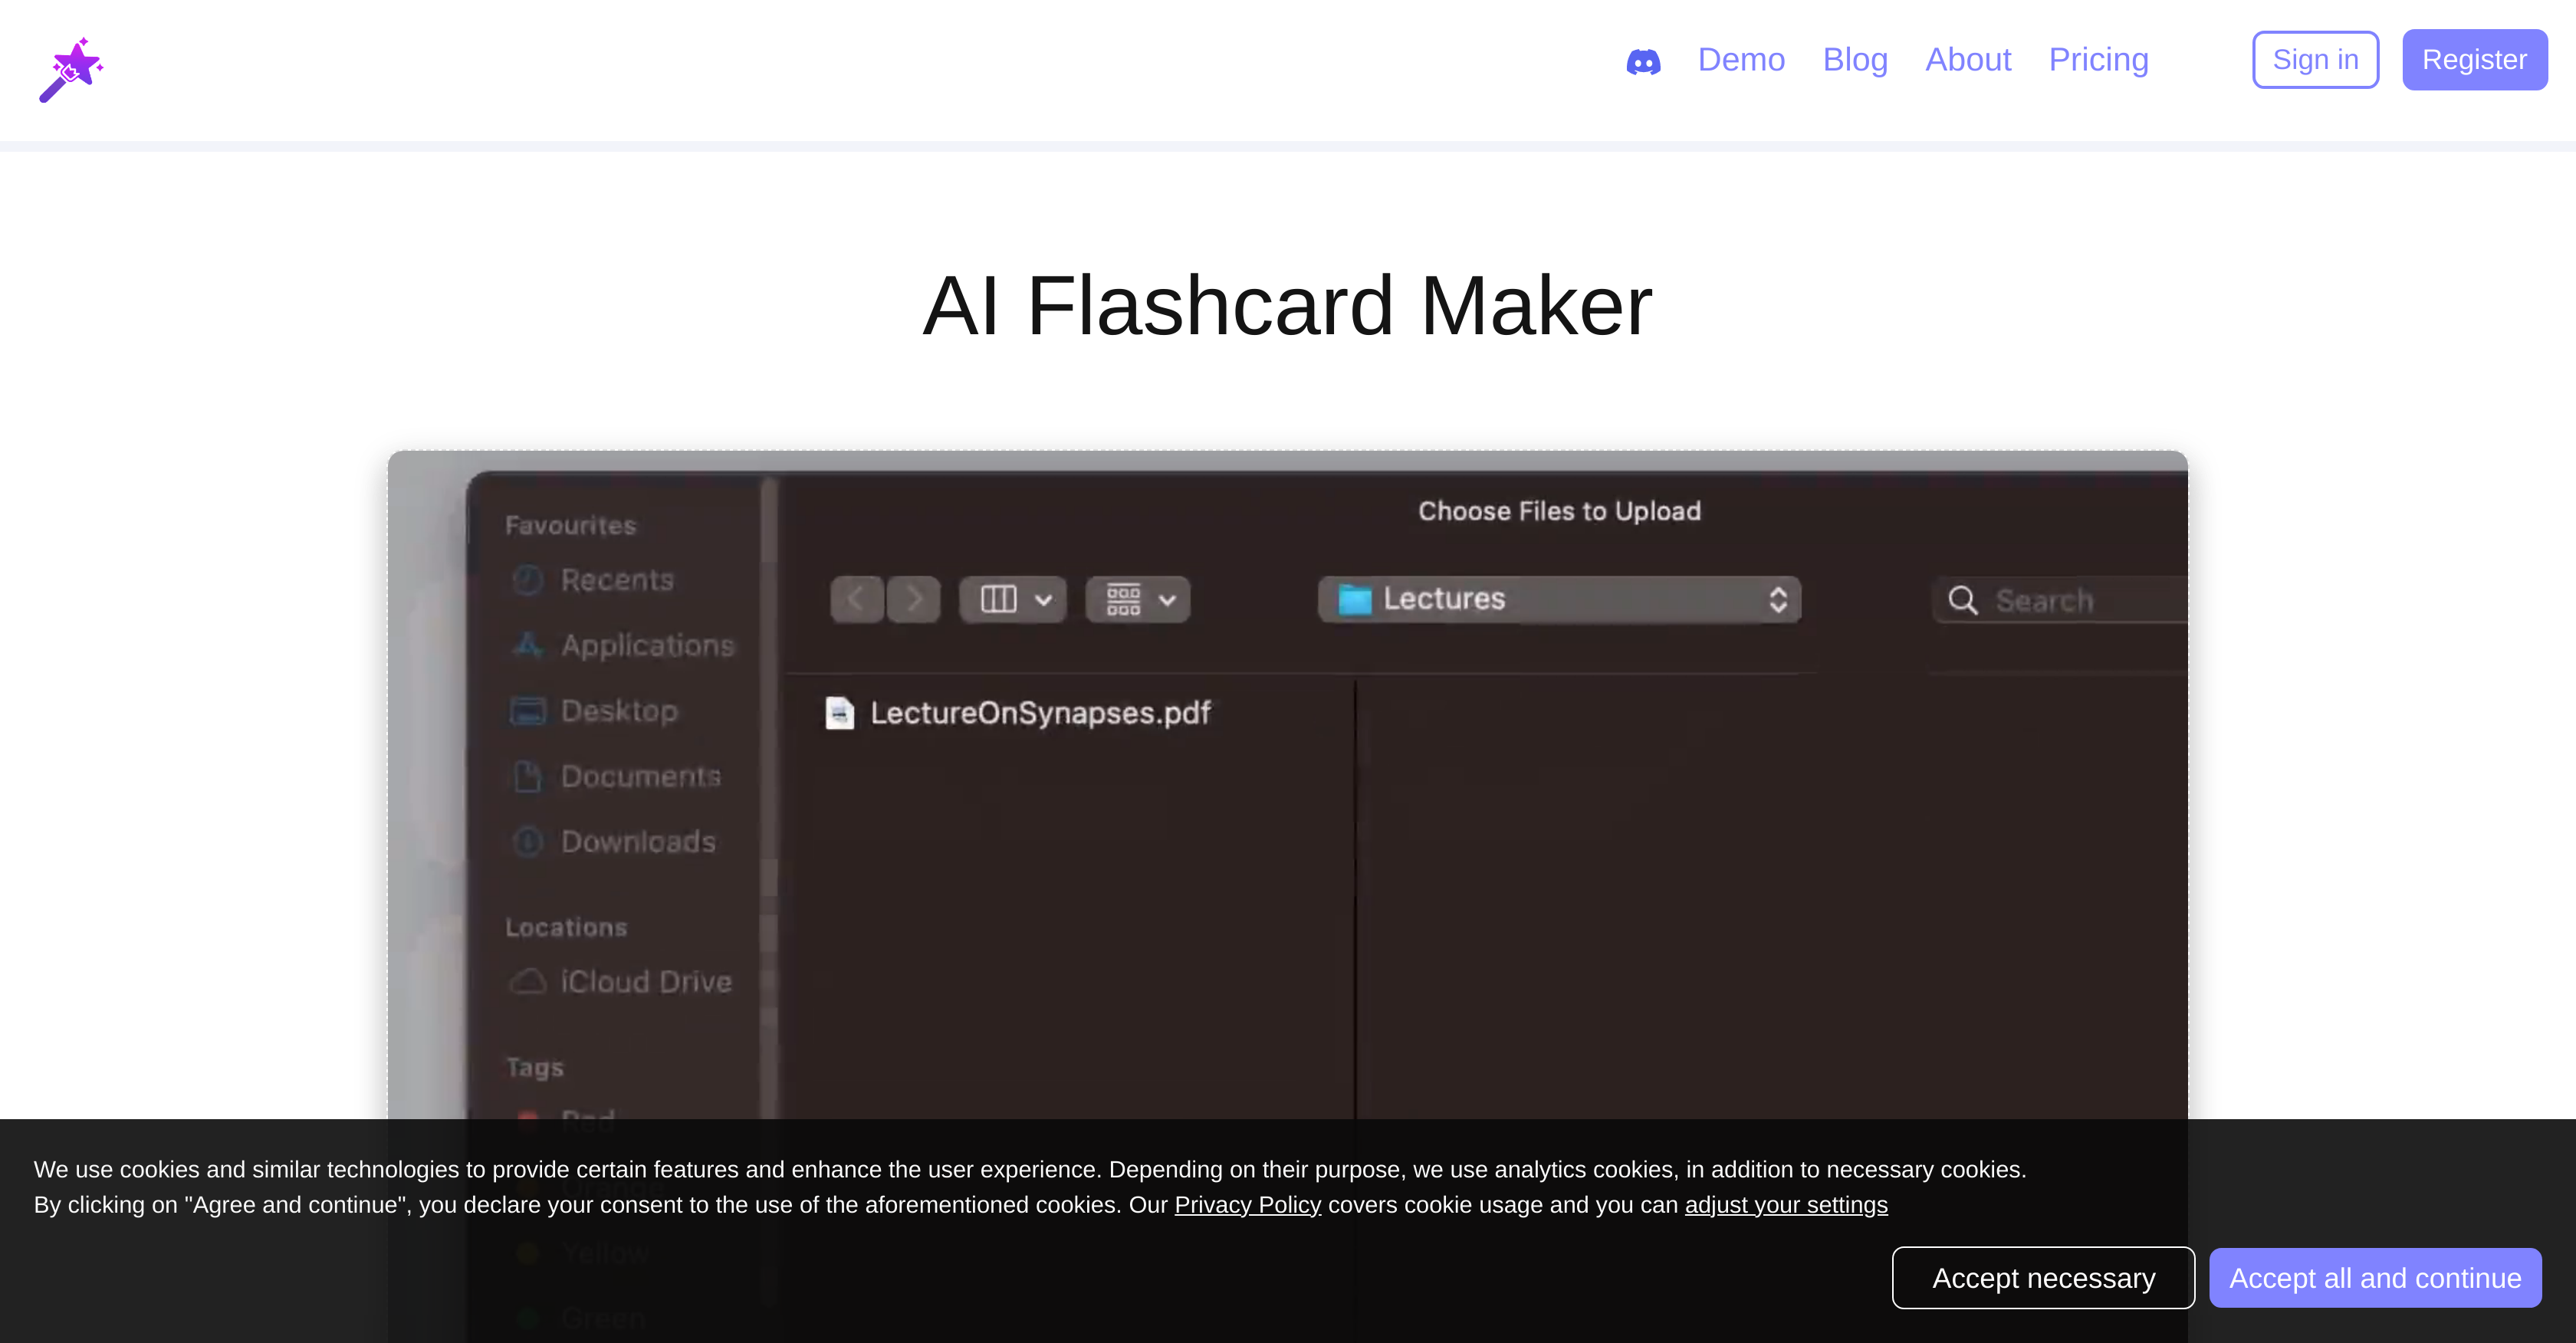Select Downloads in the sidebar
The height and width of the screenshot is (1343, 2576).
pos(637,842)
